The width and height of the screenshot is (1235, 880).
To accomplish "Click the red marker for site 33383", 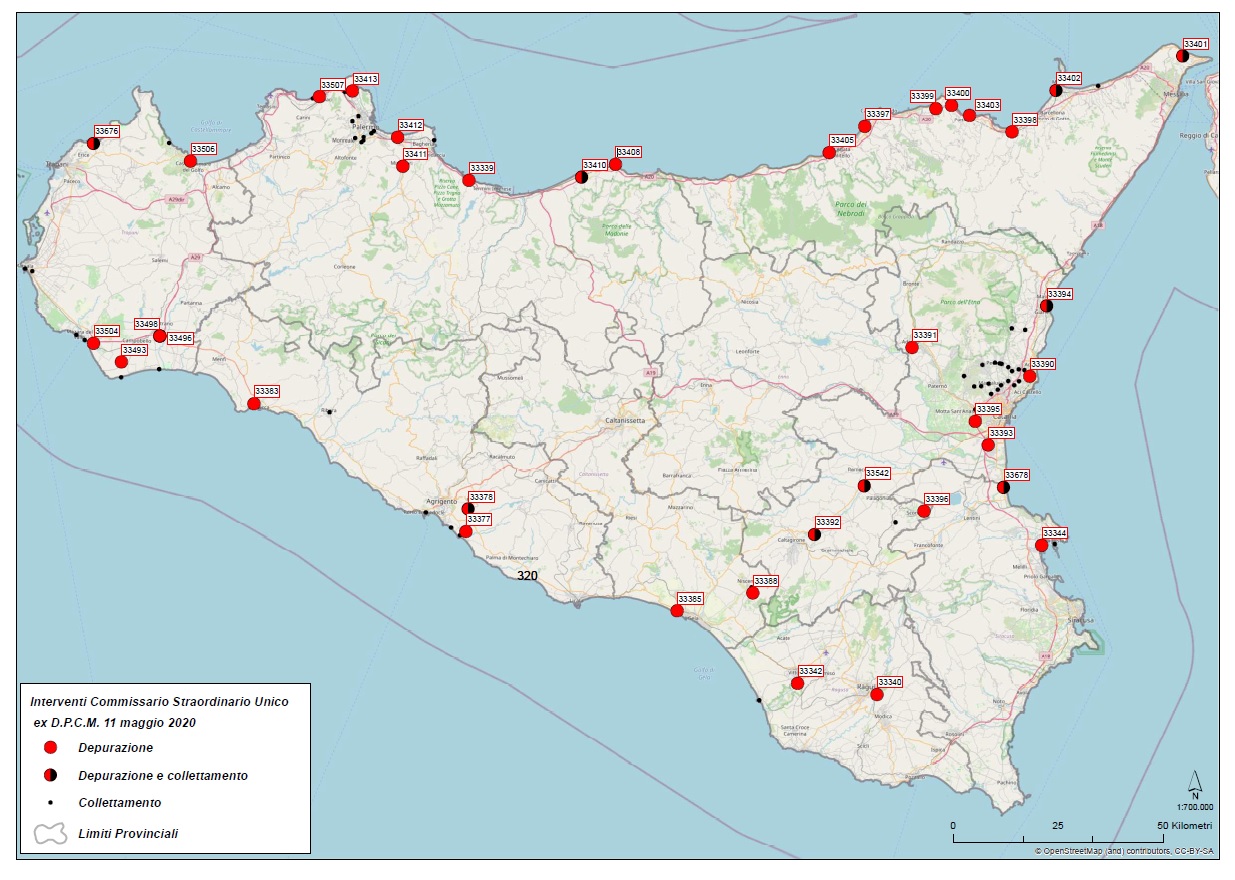I will coord(254,404).
